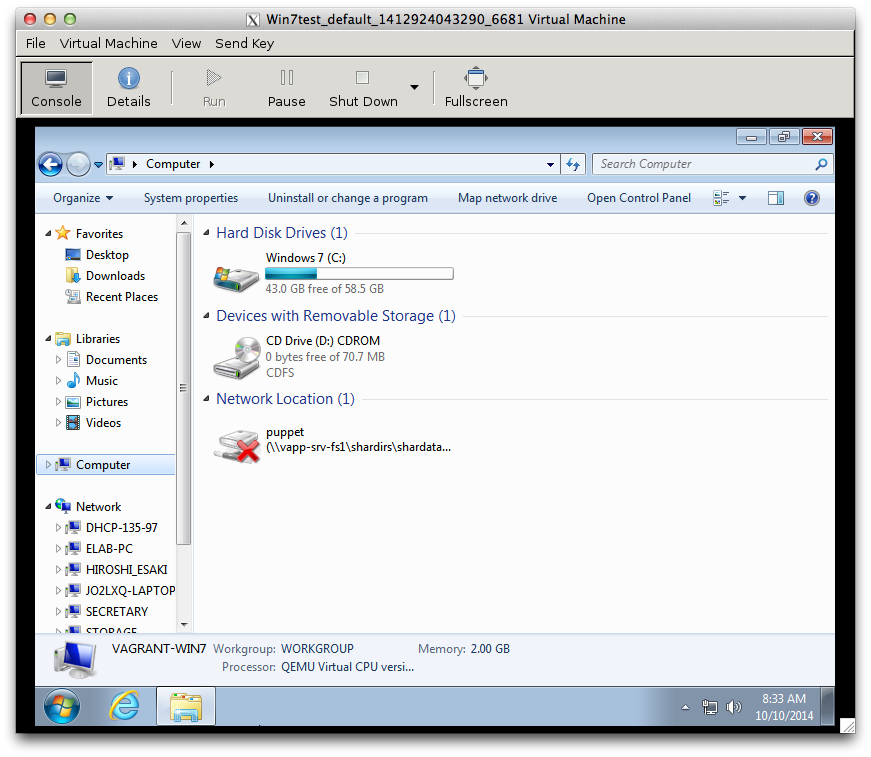Refresh the Computer folder view

coord(573,164)
